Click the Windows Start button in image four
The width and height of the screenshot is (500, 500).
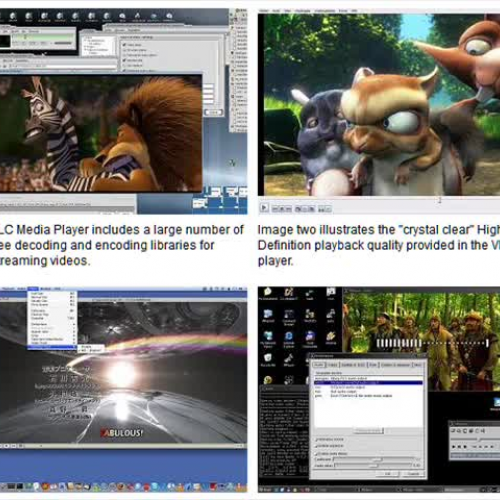tap(265, 490)
